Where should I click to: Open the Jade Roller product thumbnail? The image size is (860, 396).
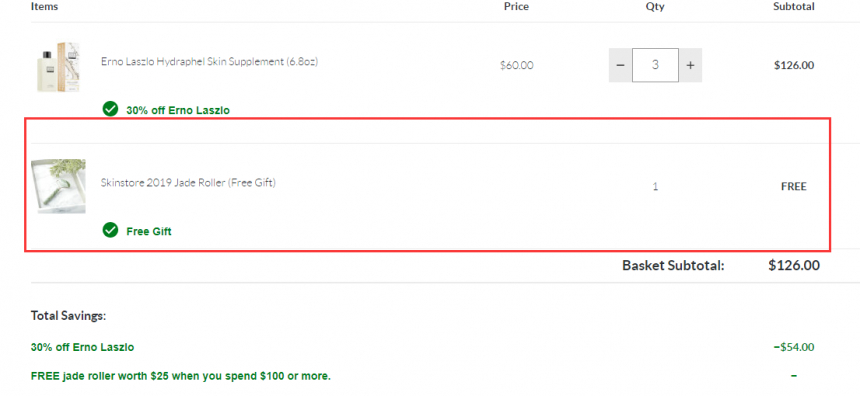point(58,186)
